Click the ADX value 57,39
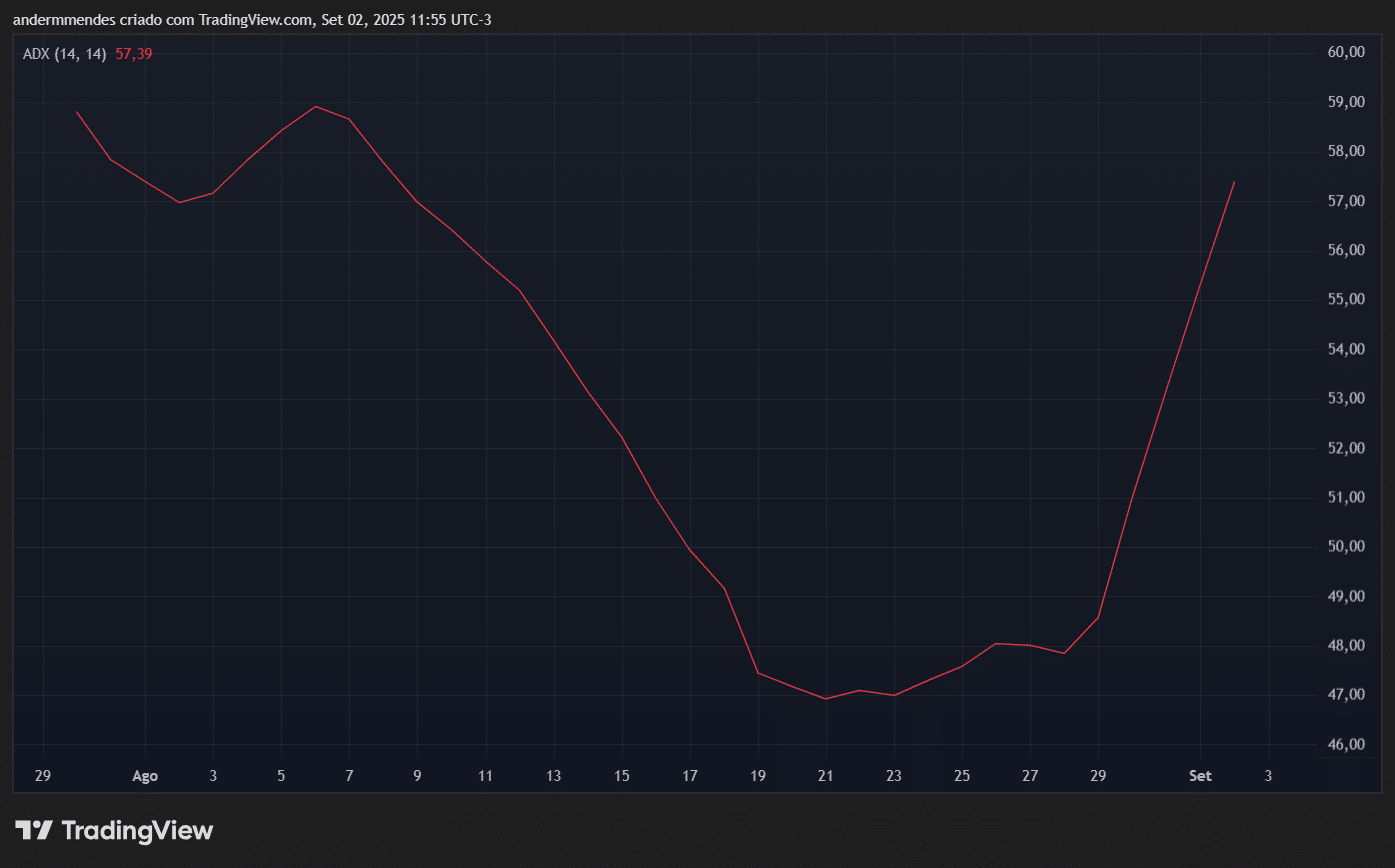Viewport: 1395px width, 868px height. pos(134,54)
